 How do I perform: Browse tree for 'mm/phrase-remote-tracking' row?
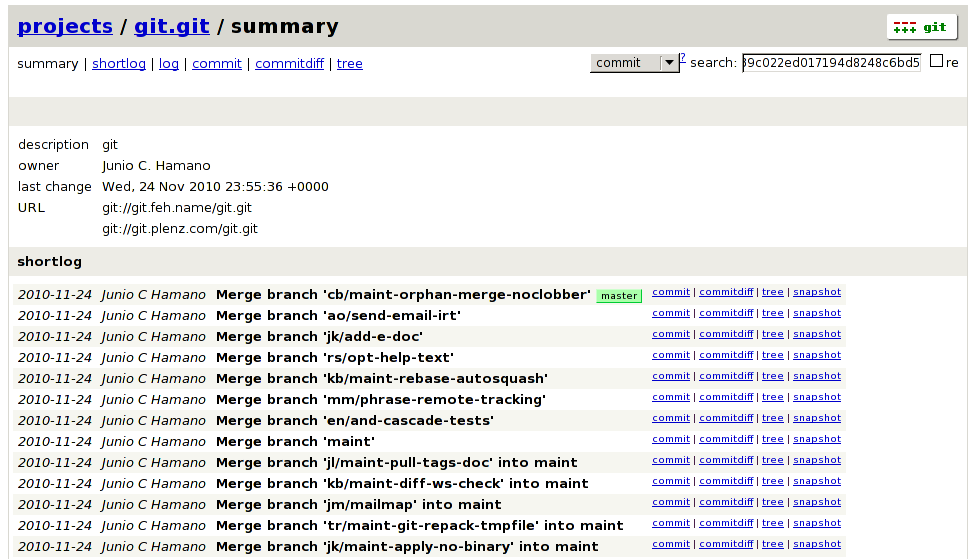tap(772, 397)
